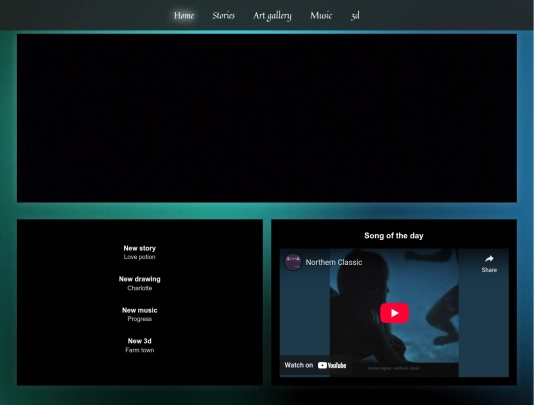Open the Charlotte drawing link
Image resolution: width=540 pixels, height=405 pixels.
pos(139,288)
